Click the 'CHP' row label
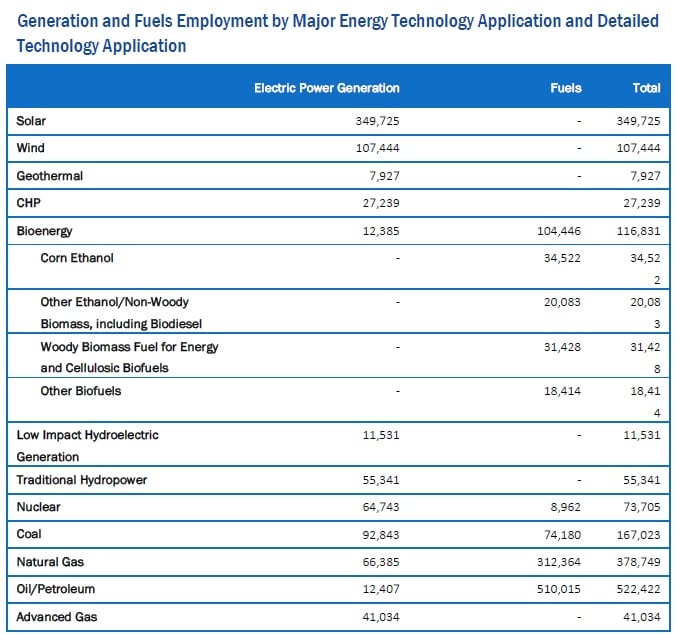Viewport: 677px width, 634px height. click(28, 203)
